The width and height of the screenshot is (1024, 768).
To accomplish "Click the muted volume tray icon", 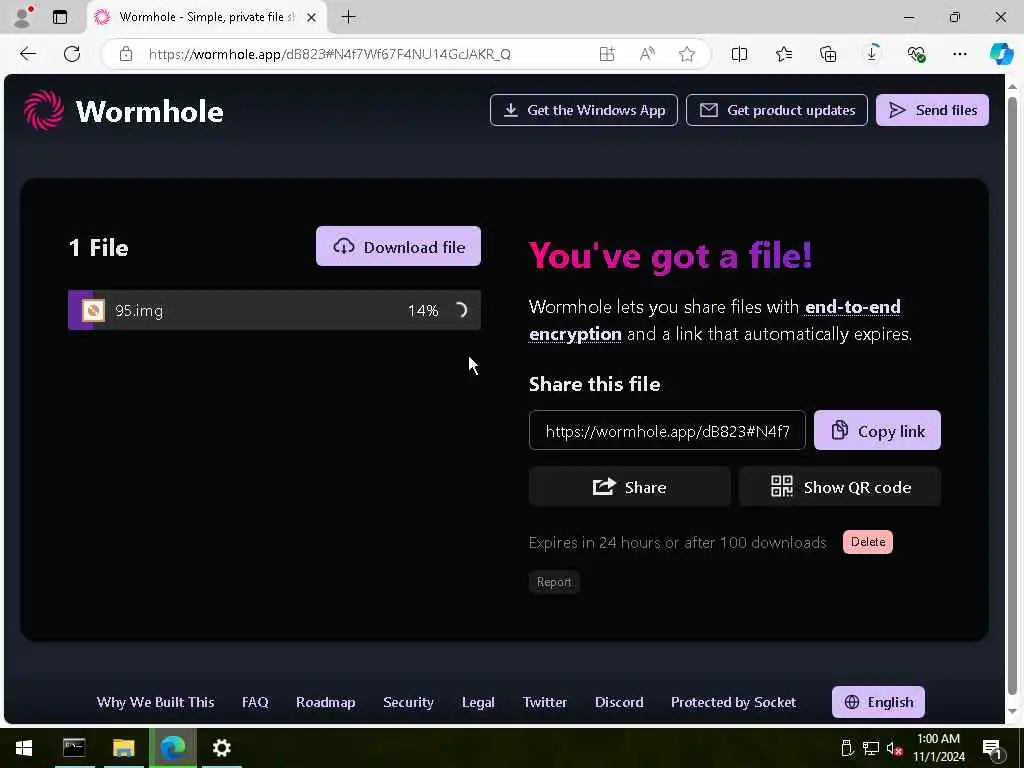I will 894,748.
